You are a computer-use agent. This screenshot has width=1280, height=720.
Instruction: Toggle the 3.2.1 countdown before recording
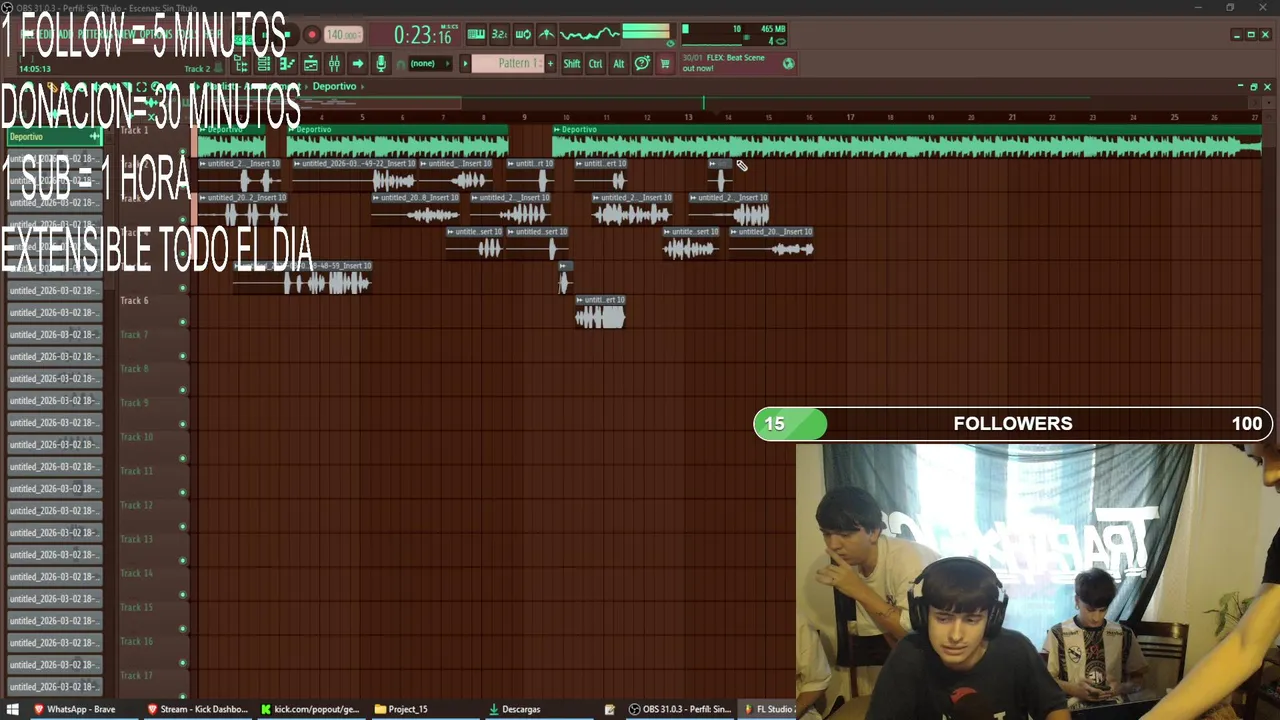pyautogui.click(x=499, y=34)
